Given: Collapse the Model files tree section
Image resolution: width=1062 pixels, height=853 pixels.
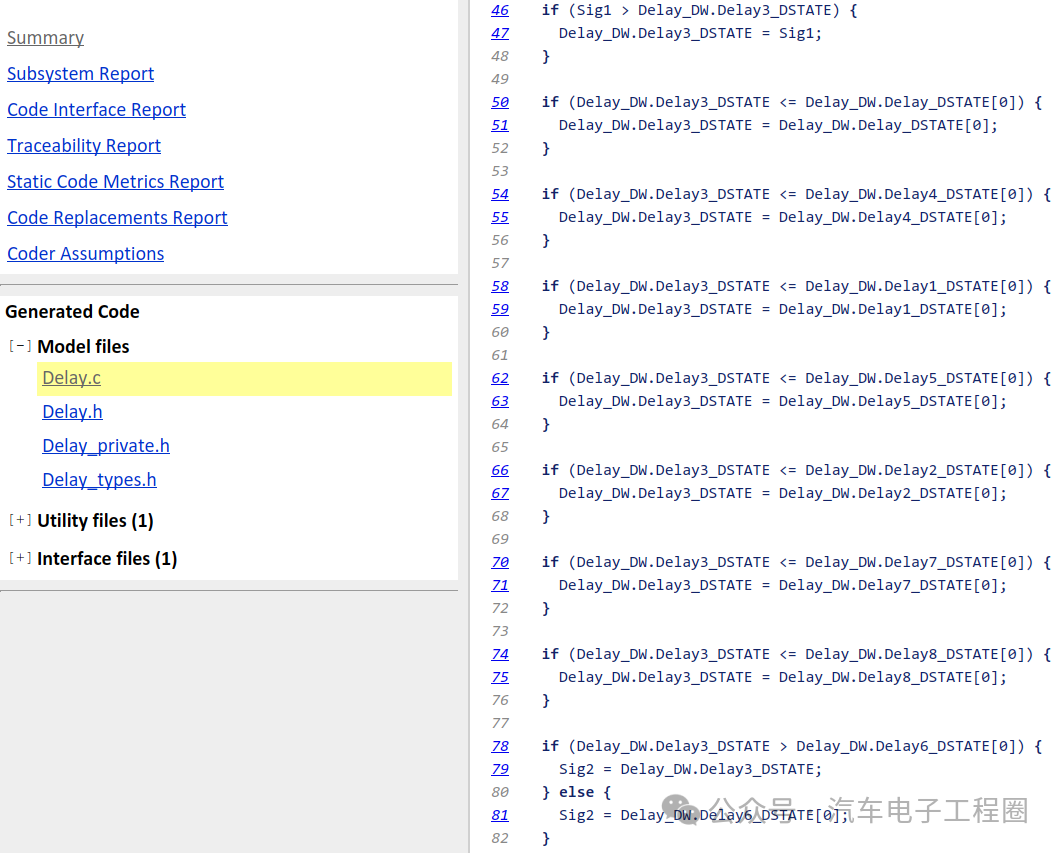Looking at the screenshot, I should coord(20,346).
